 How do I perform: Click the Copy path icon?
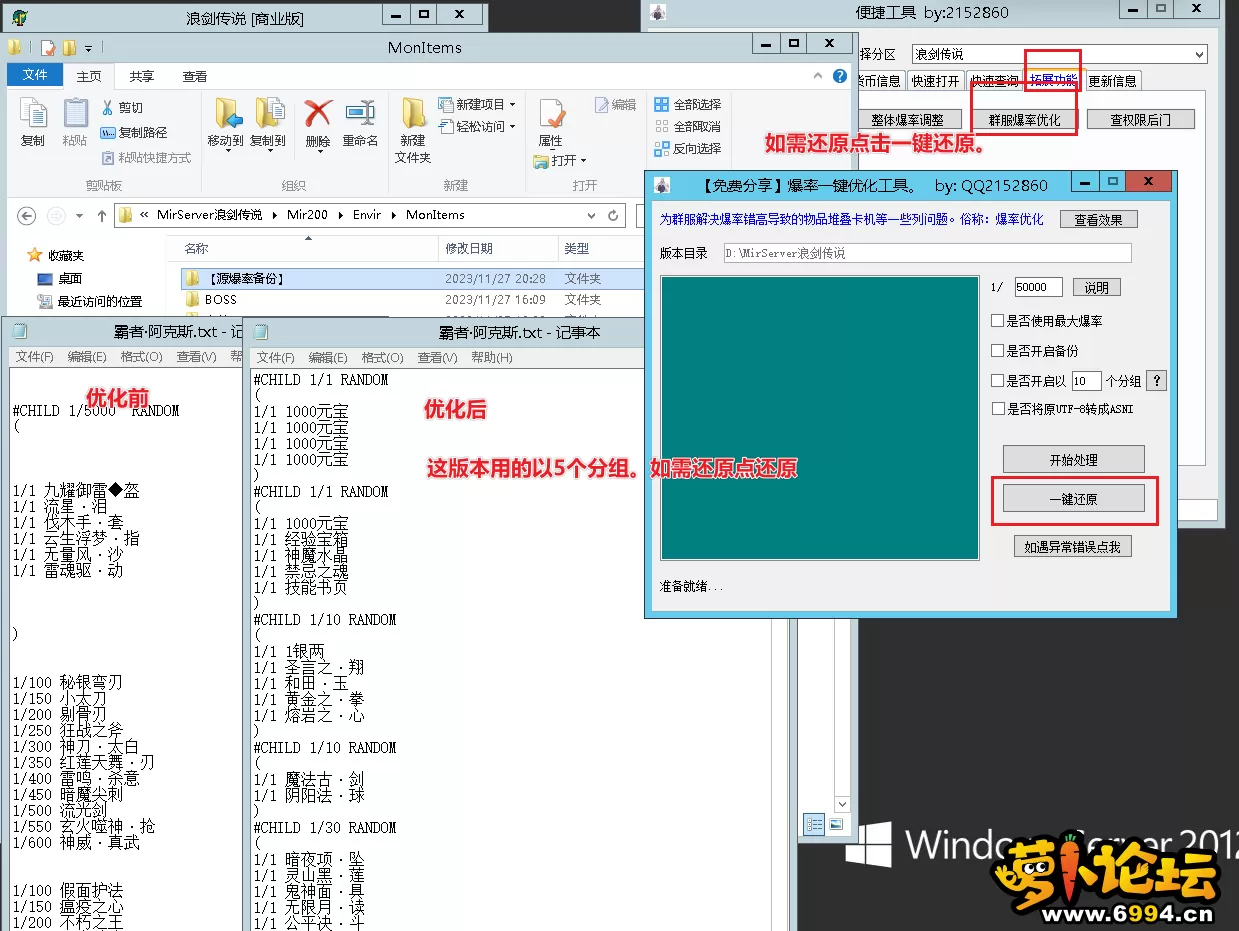108,132
